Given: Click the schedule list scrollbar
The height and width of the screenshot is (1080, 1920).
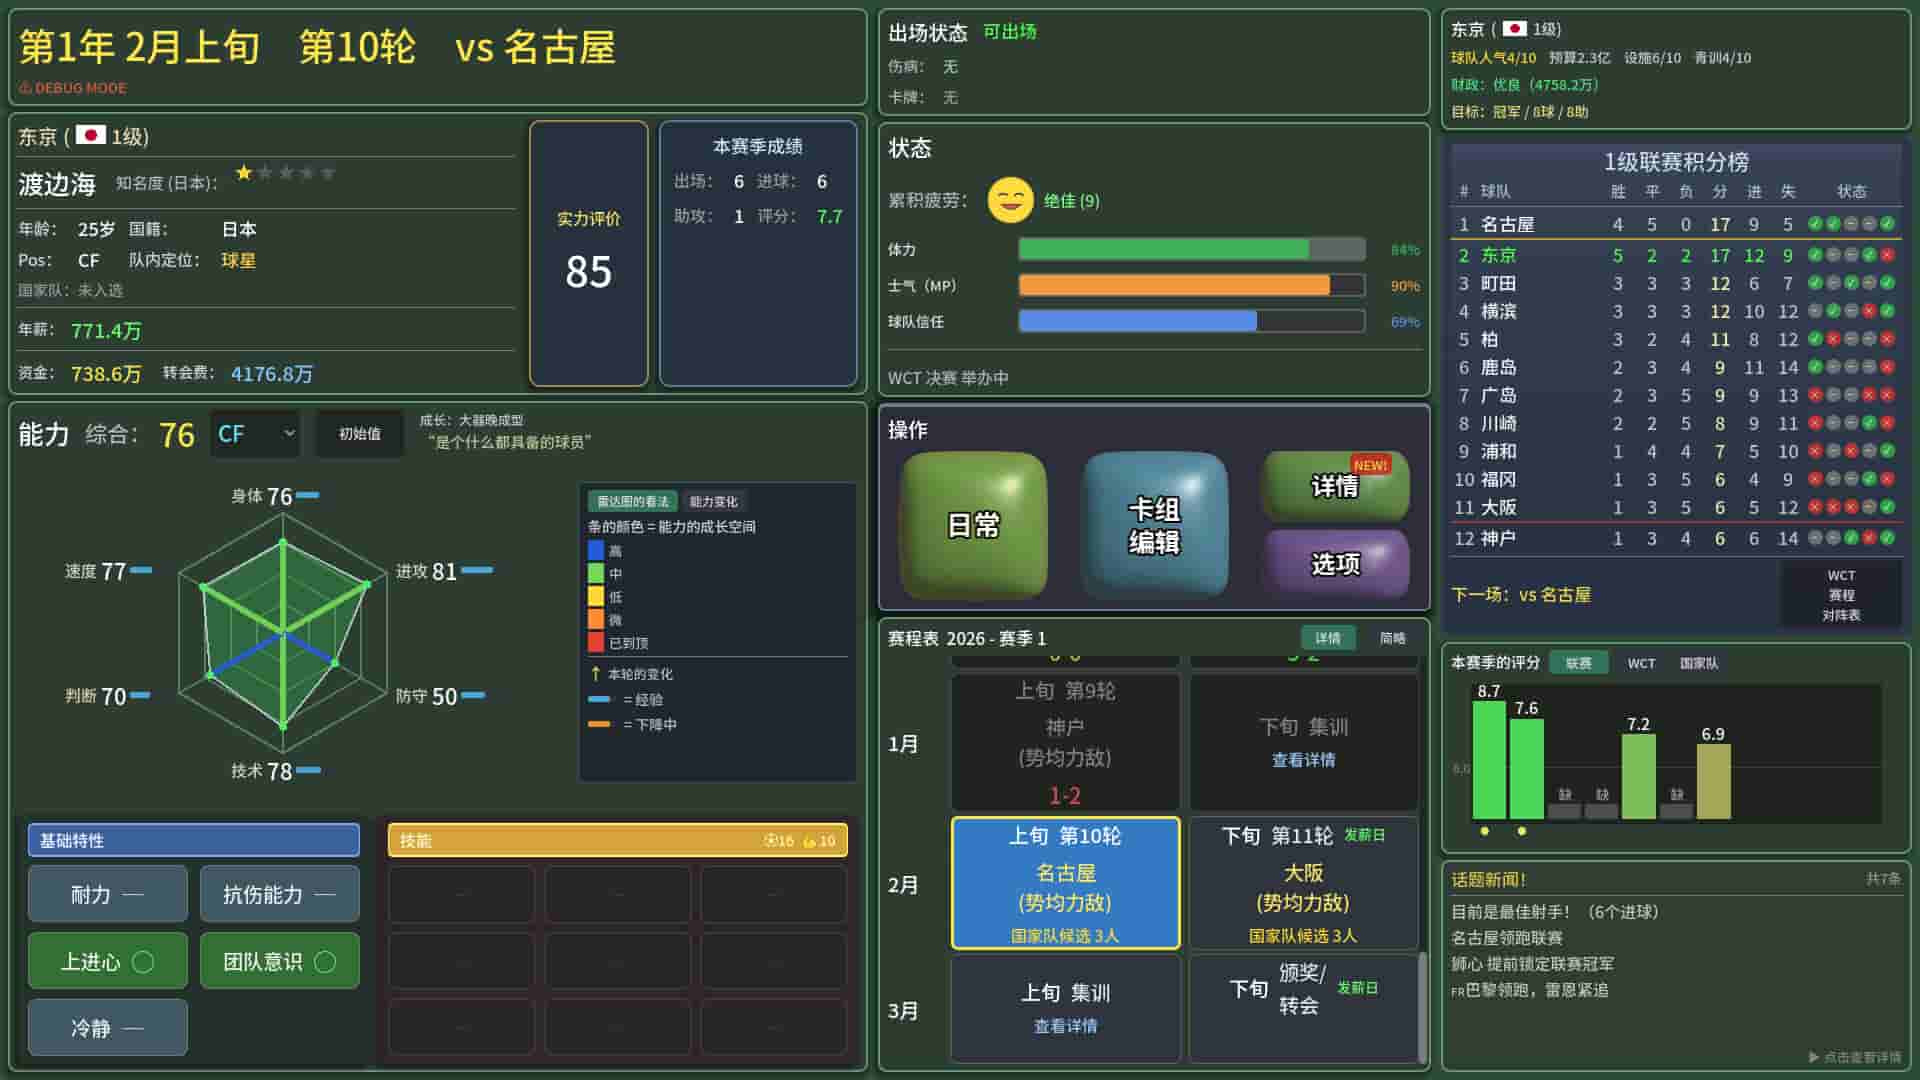Looking at the screenshot, I should click(1423, 1007).
